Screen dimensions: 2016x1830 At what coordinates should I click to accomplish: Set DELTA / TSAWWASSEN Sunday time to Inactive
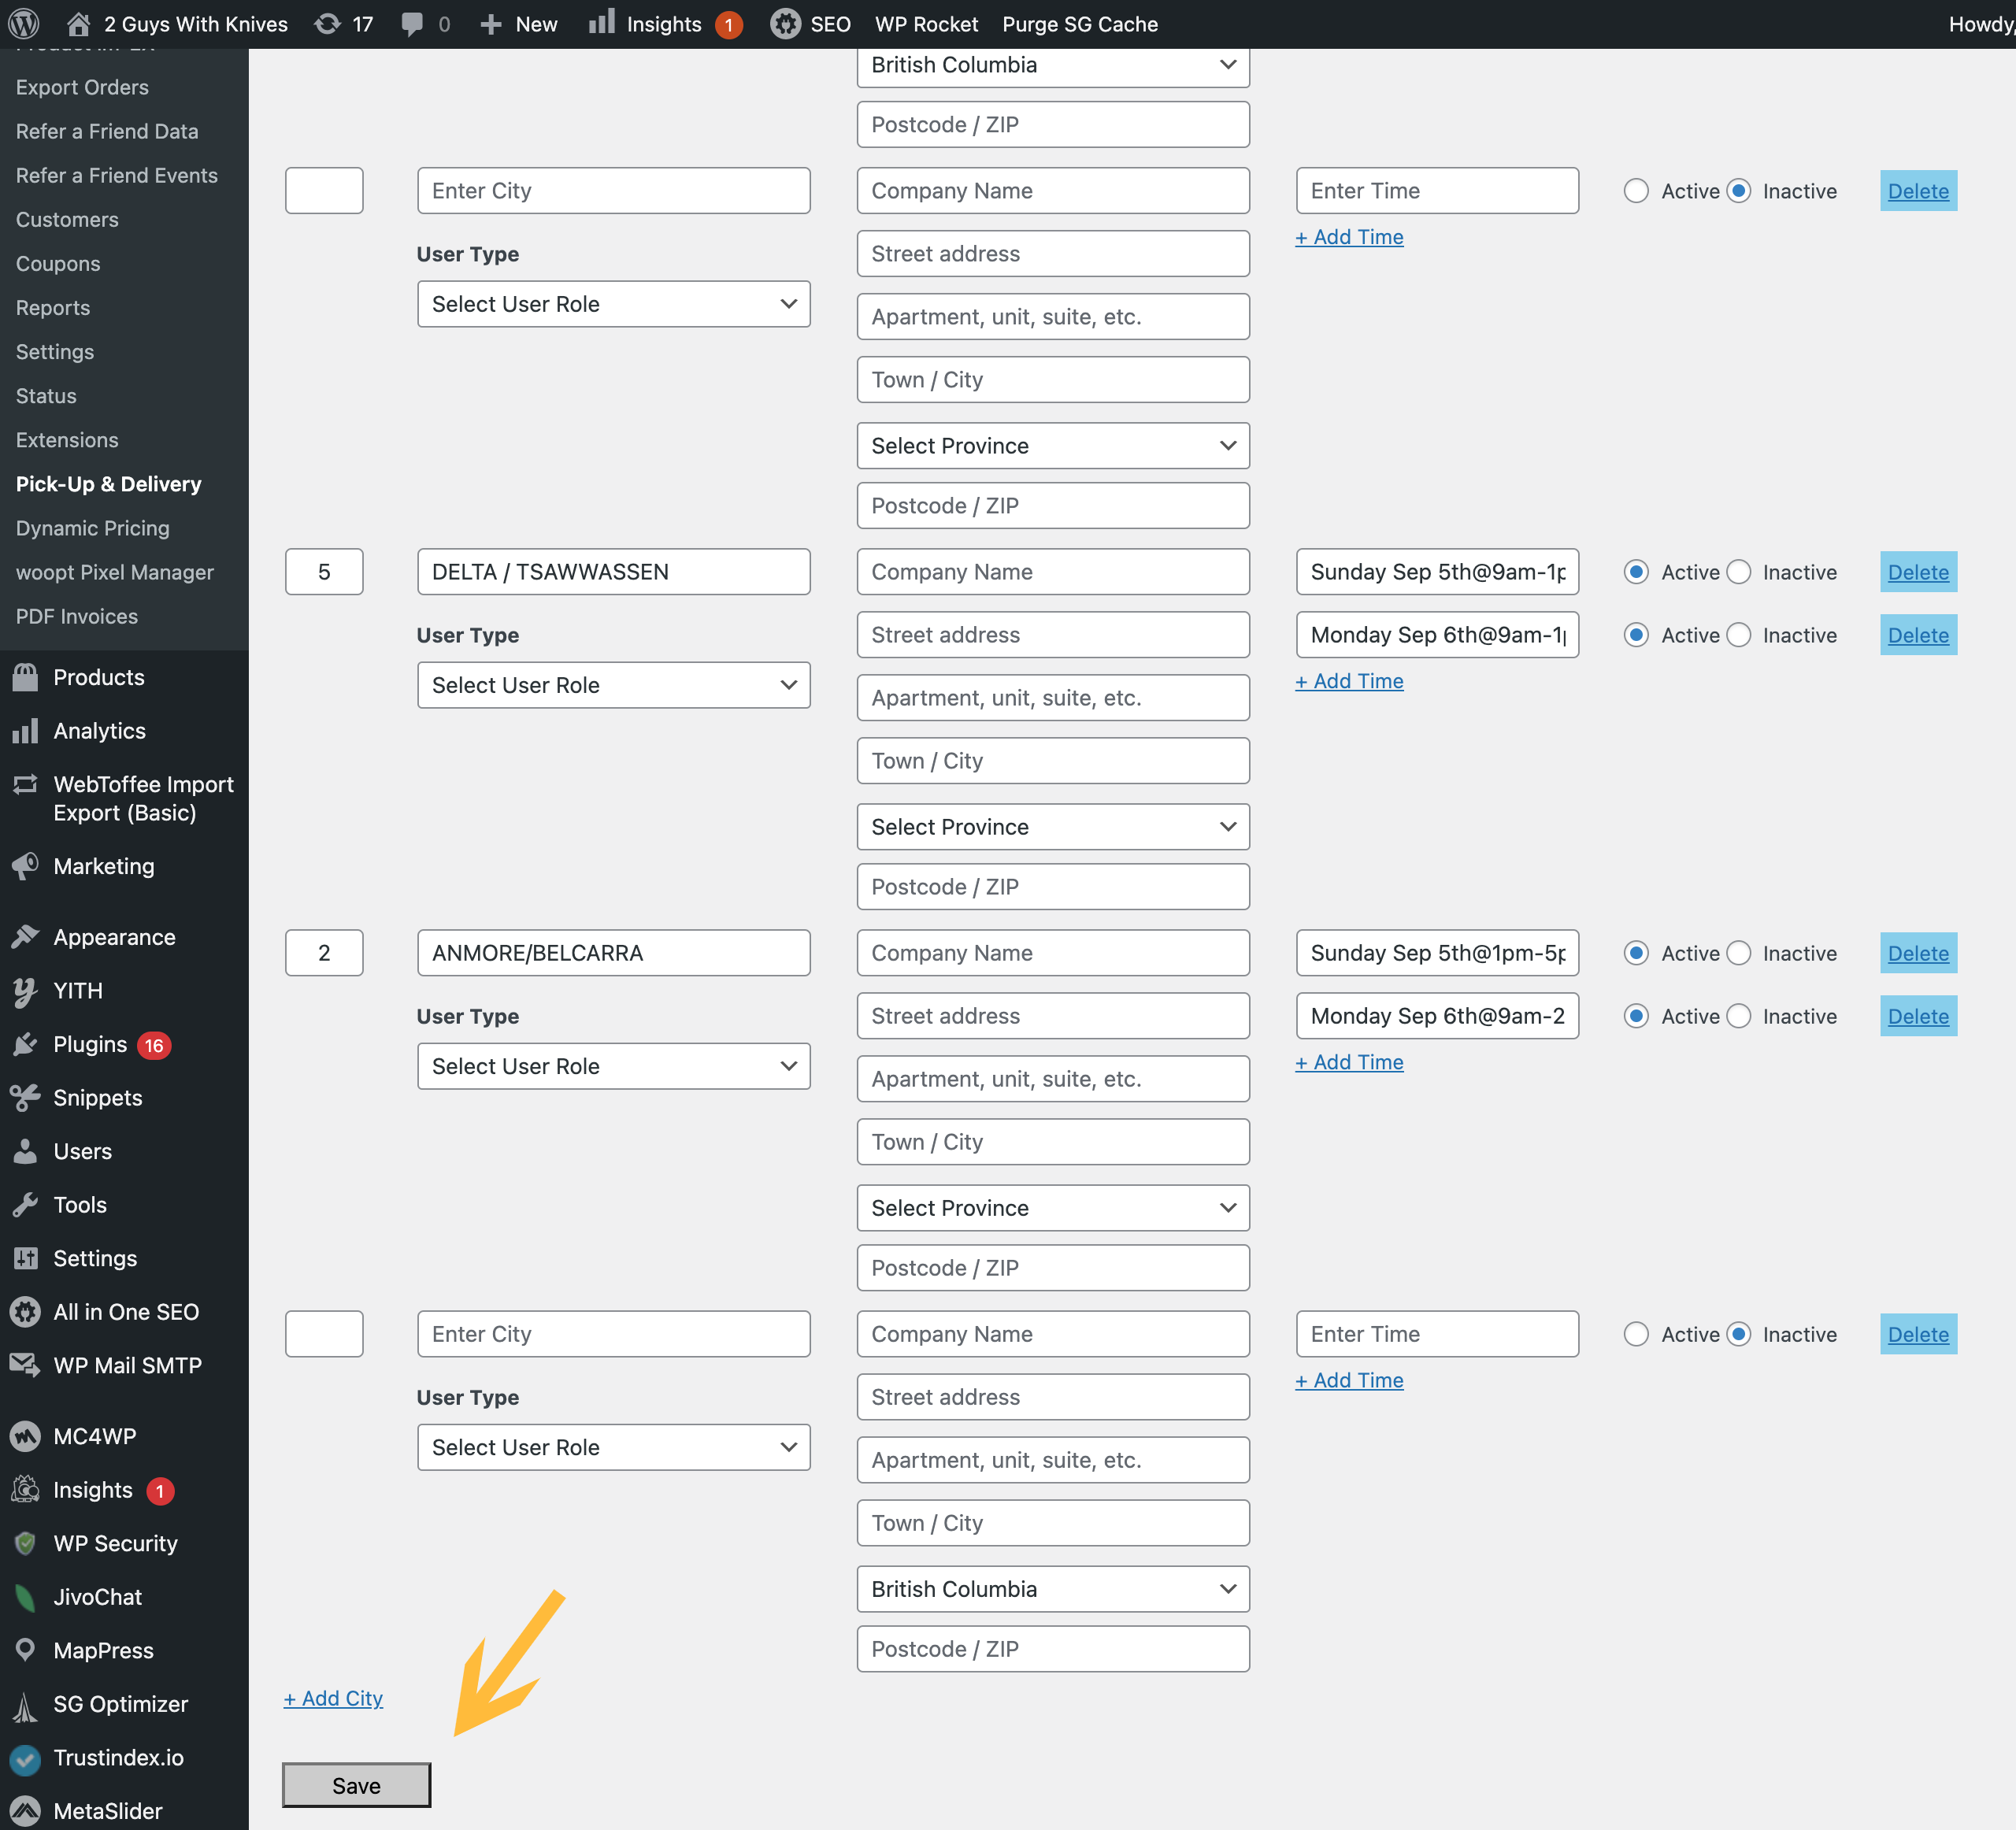pos(1739,572)
